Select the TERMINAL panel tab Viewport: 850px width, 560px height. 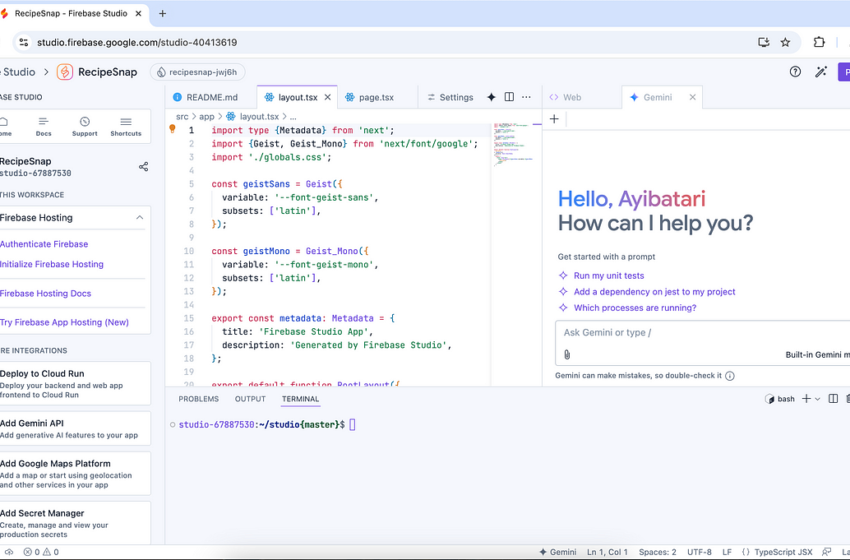tap(300, 399)
